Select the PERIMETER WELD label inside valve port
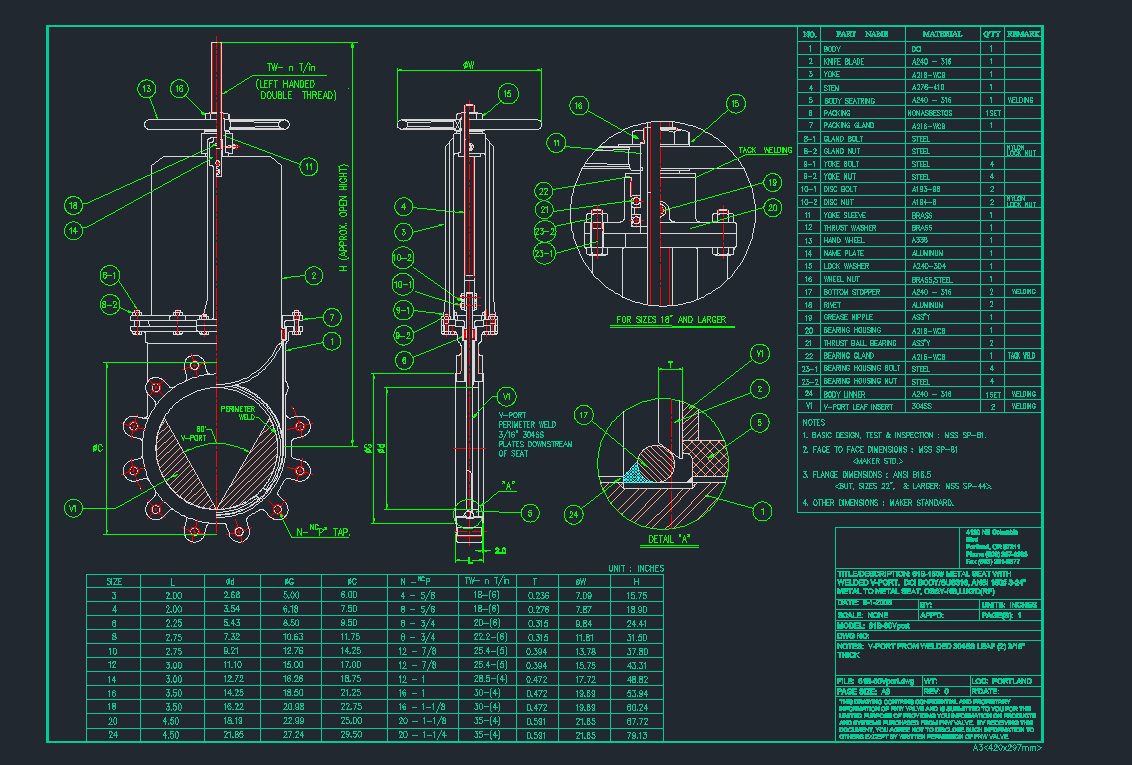The width and height of the screenshot is (1132, 765). 242,413
